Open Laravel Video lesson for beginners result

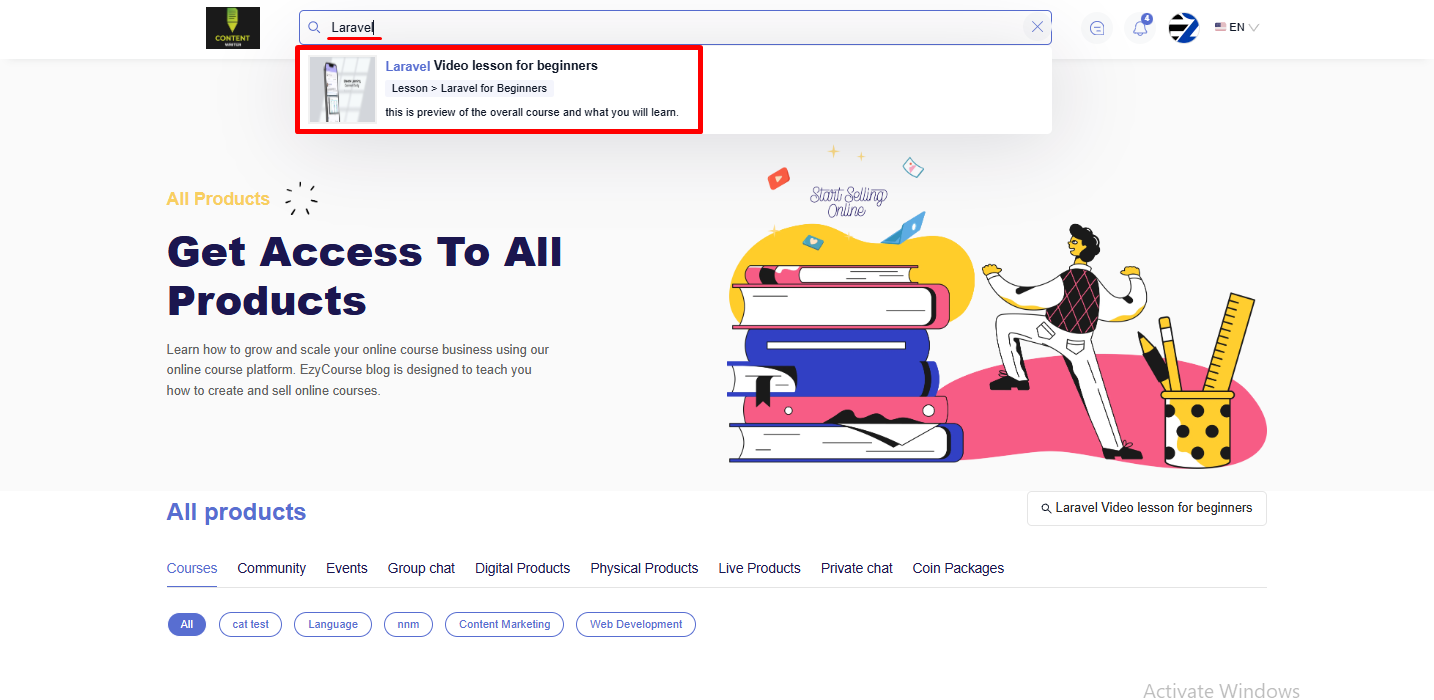491,66
